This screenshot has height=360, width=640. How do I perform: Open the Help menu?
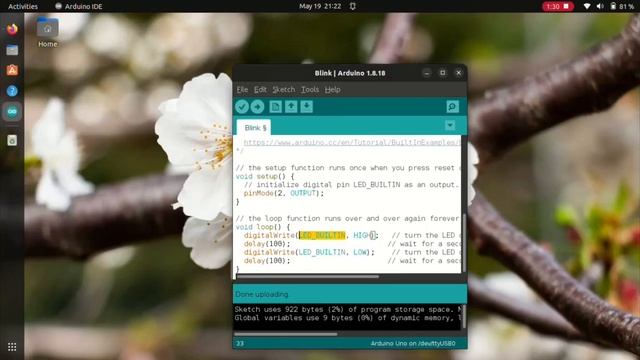point(332,89)
